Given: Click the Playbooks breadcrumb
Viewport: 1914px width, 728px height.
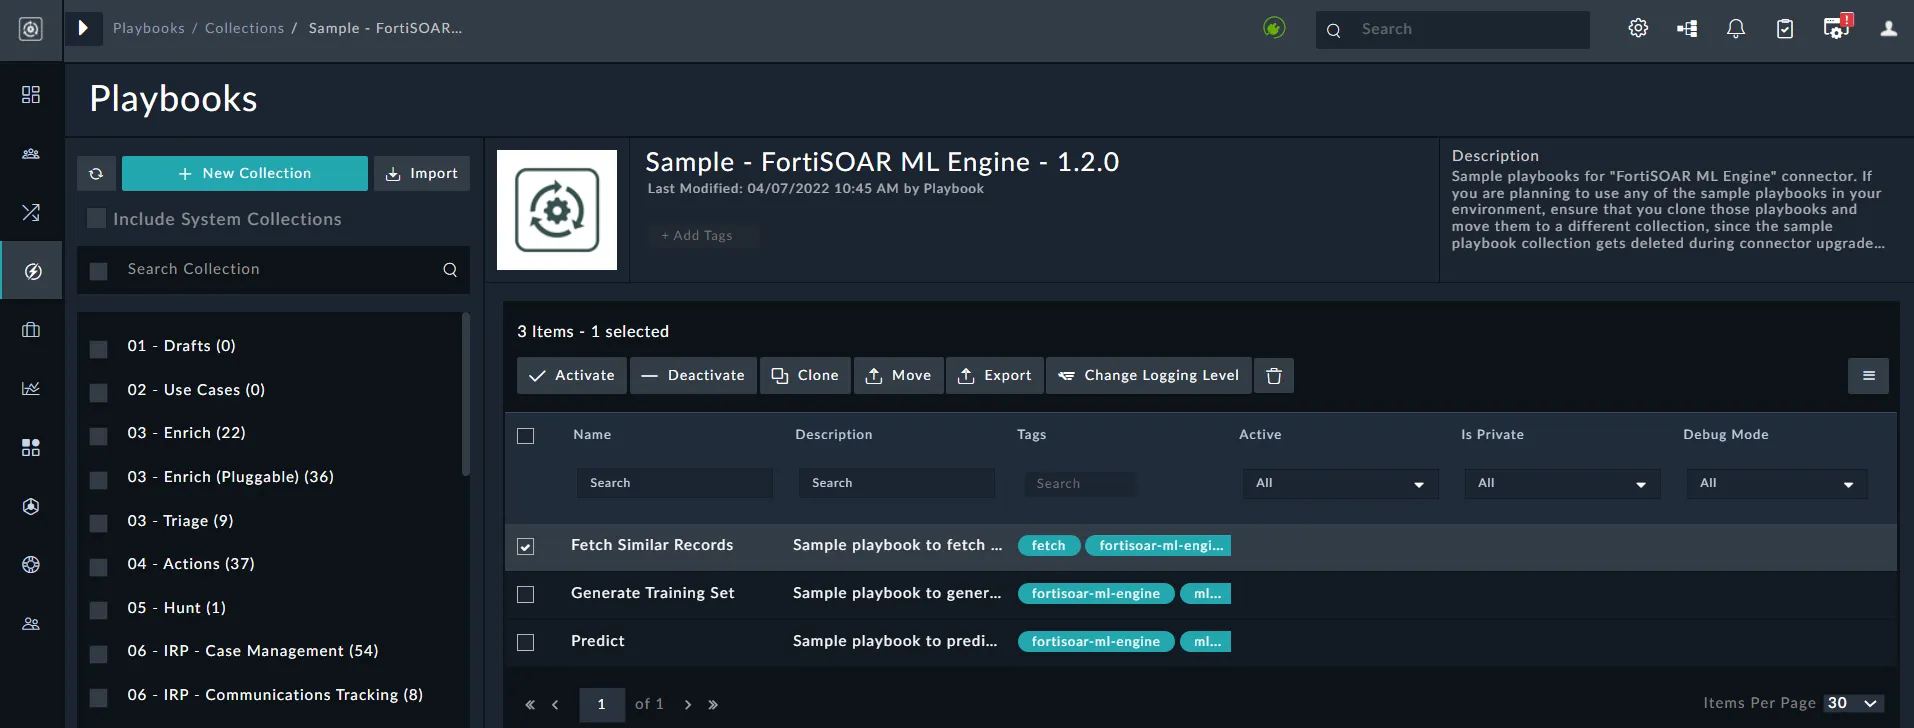Looking at the screenshot, I should (x=149, y=28).
